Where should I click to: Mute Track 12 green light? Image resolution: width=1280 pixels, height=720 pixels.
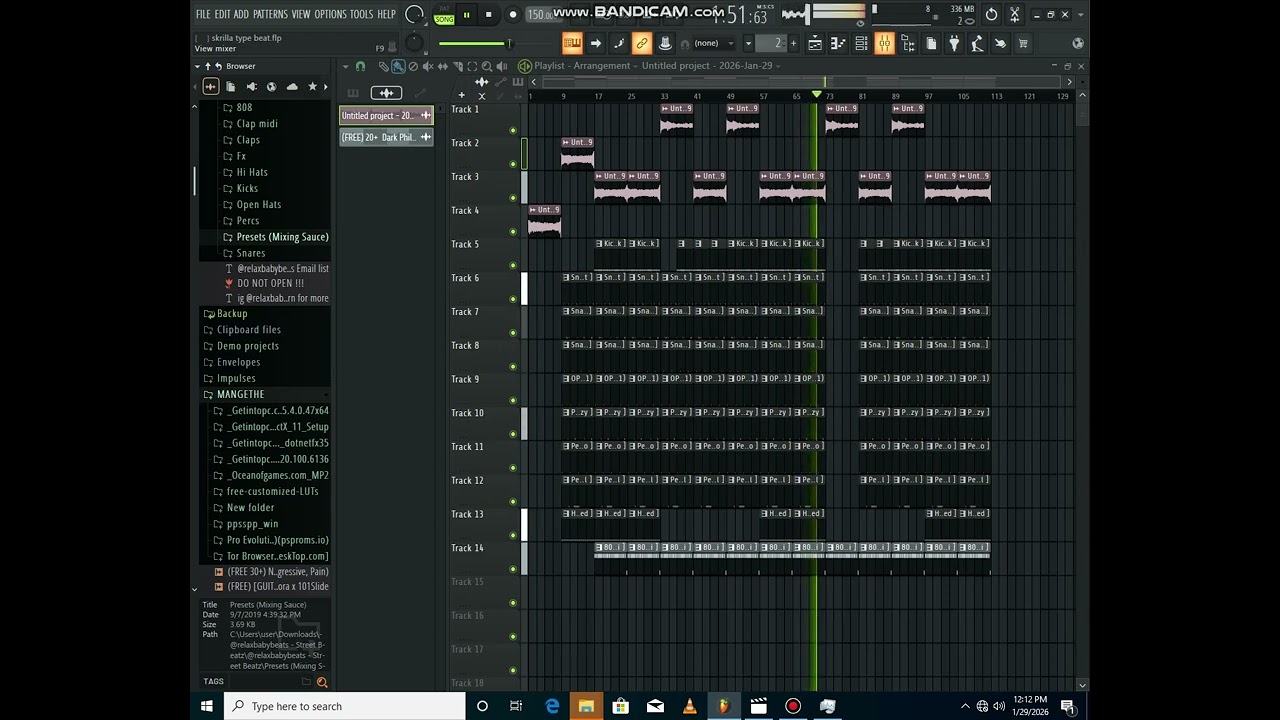[513, 501]
